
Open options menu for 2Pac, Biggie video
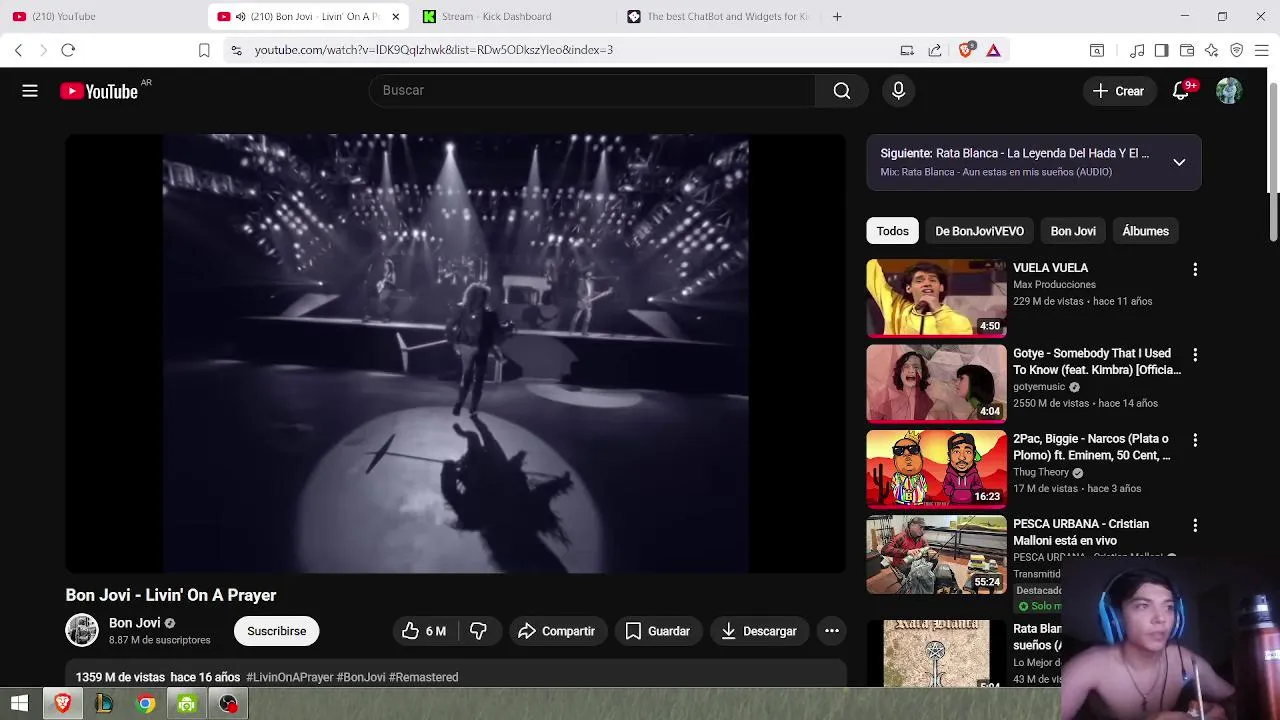[x=1194, y=440]
